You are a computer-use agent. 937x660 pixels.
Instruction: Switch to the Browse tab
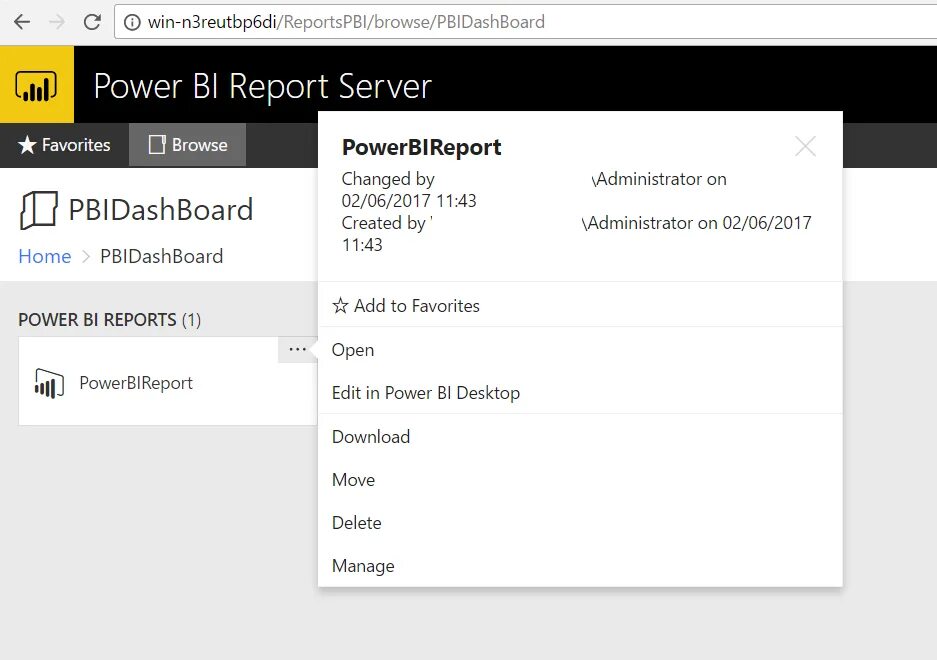click(188, 145)
